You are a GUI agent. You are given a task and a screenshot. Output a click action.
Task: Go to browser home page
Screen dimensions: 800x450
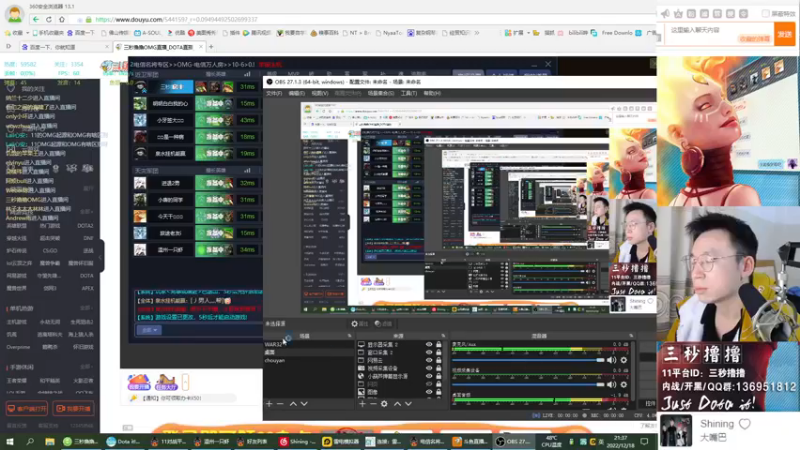(x=62, y=19)
